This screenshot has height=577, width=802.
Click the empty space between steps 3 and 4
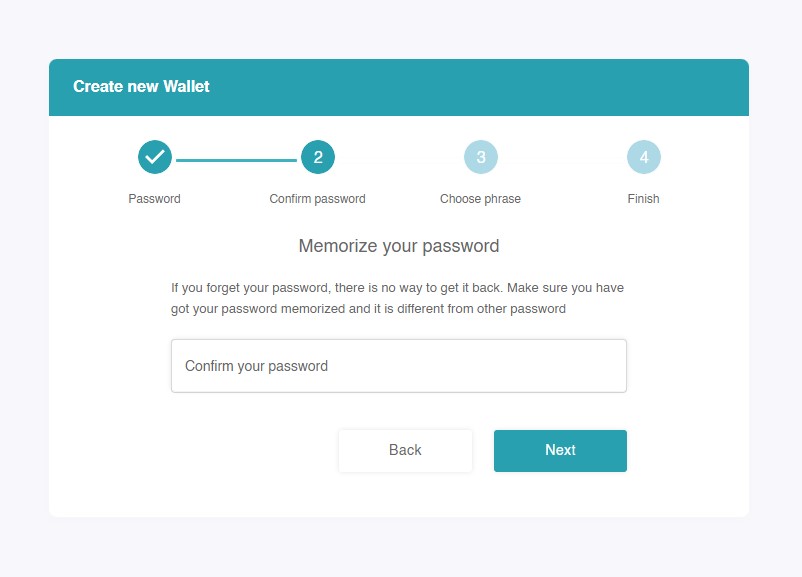click(x=562, y=157)
